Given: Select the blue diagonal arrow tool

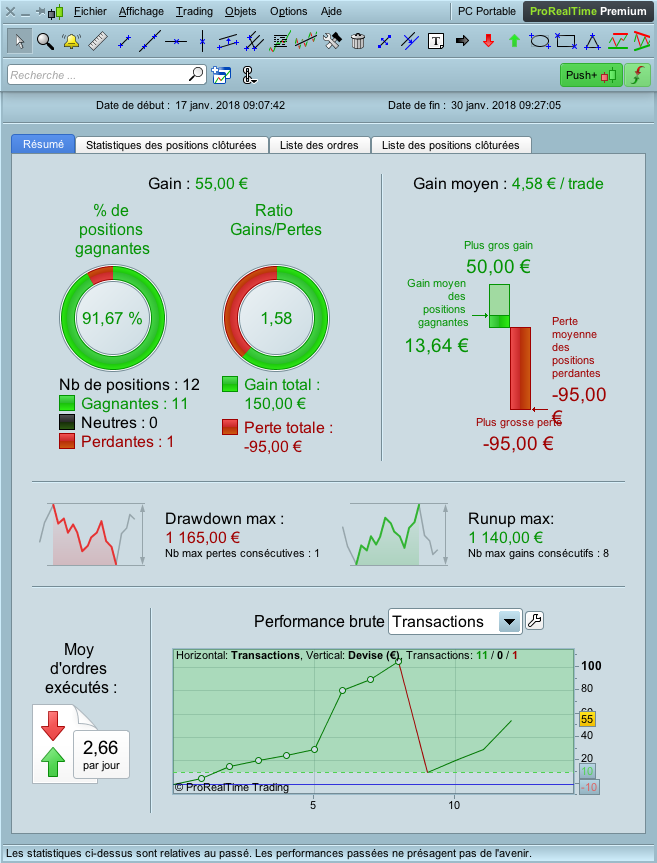Looking at the screenshot, I should [x=384, y=41].
